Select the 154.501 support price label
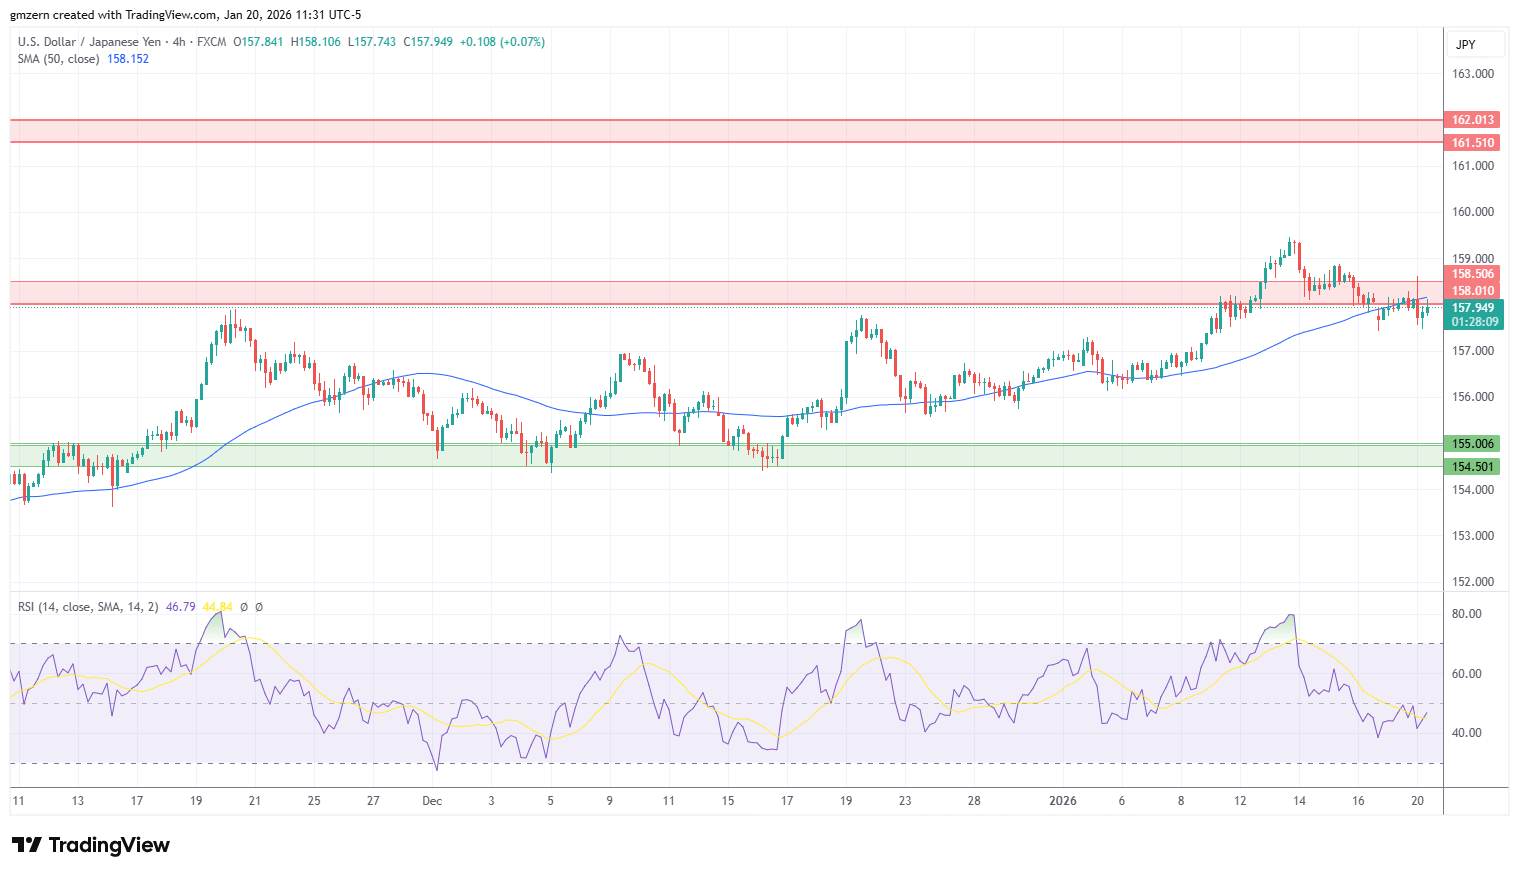 pos(1473,467)
